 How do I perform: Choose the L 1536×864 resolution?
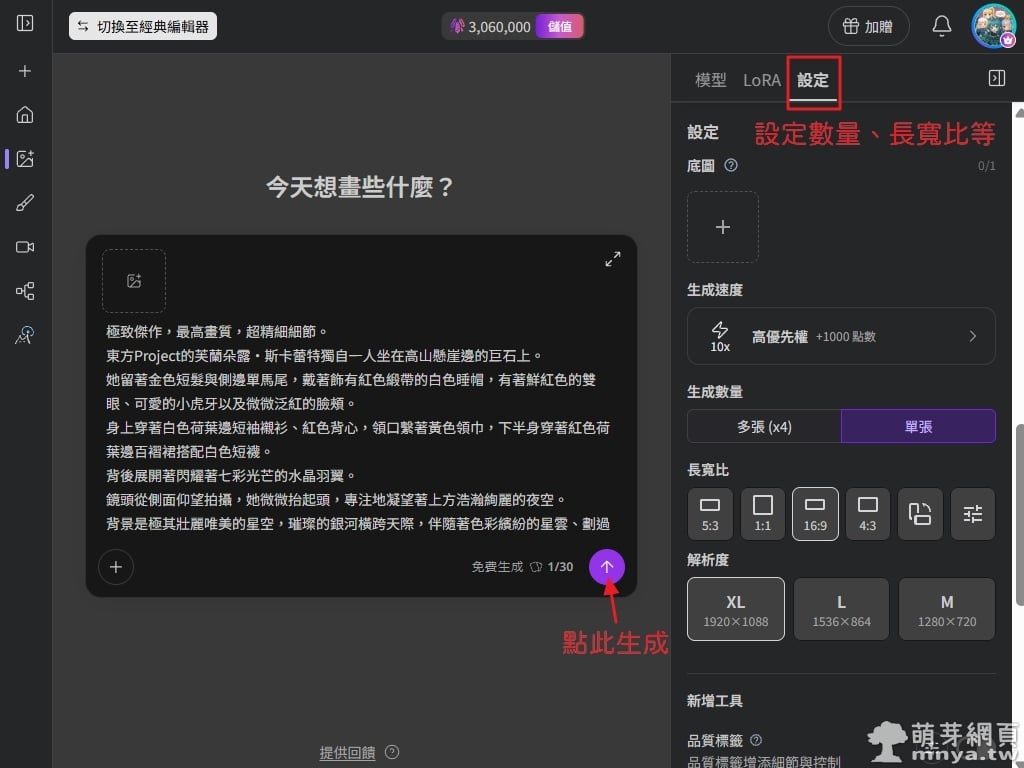click(x=841, y=609)
